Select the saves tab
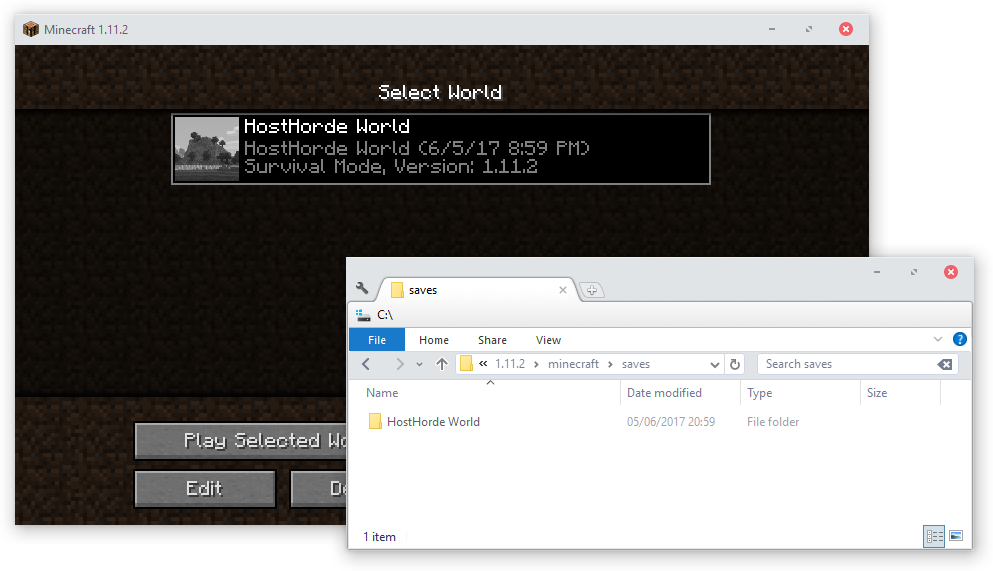The height and width of the screenshot is (571, 993). pyautogui.click(x=476, y=290)
